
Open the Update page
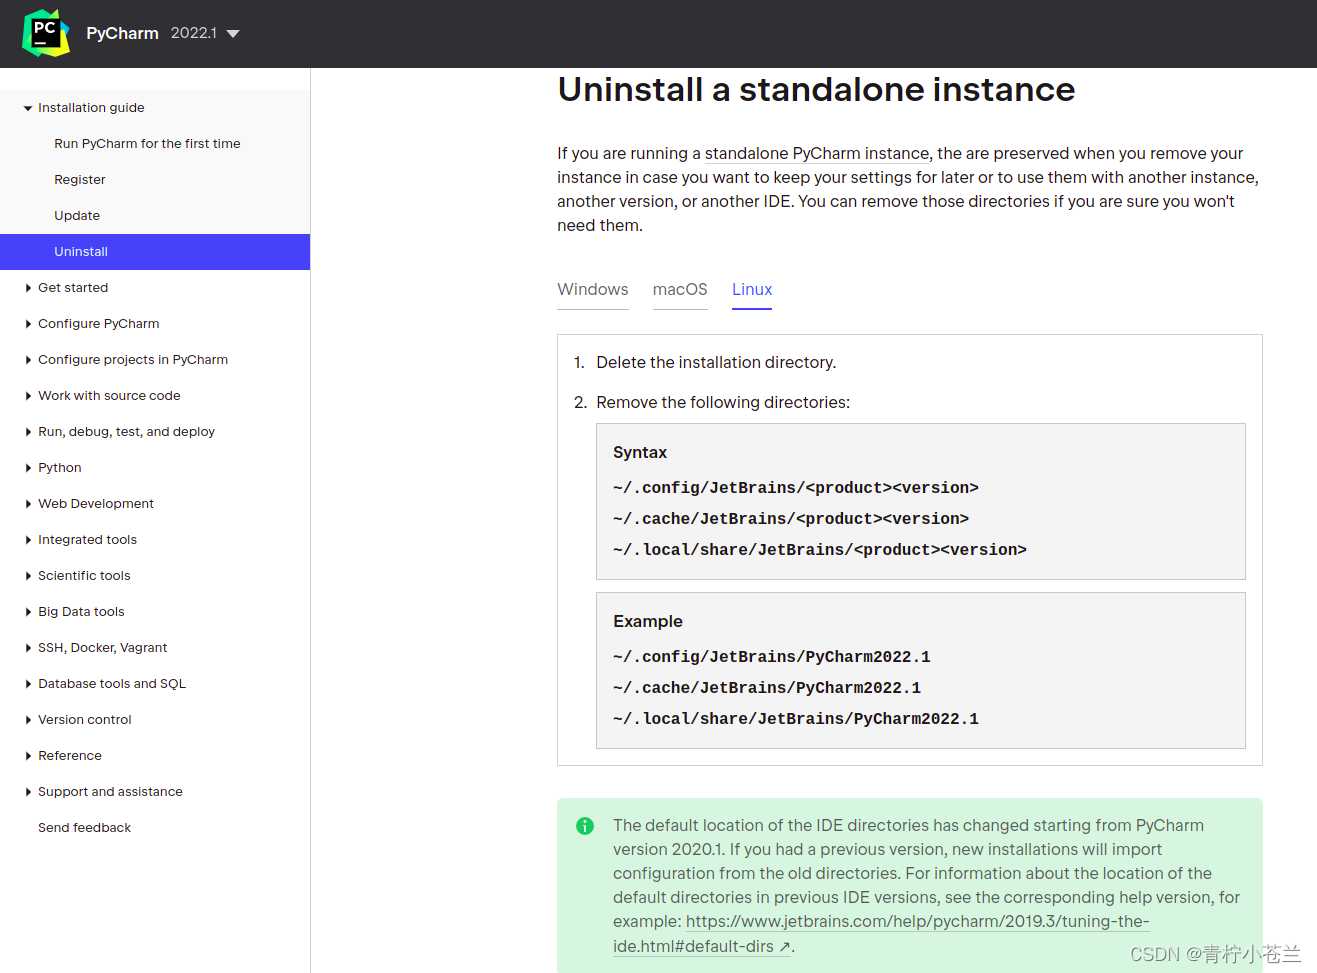click(x=77, y=215)
